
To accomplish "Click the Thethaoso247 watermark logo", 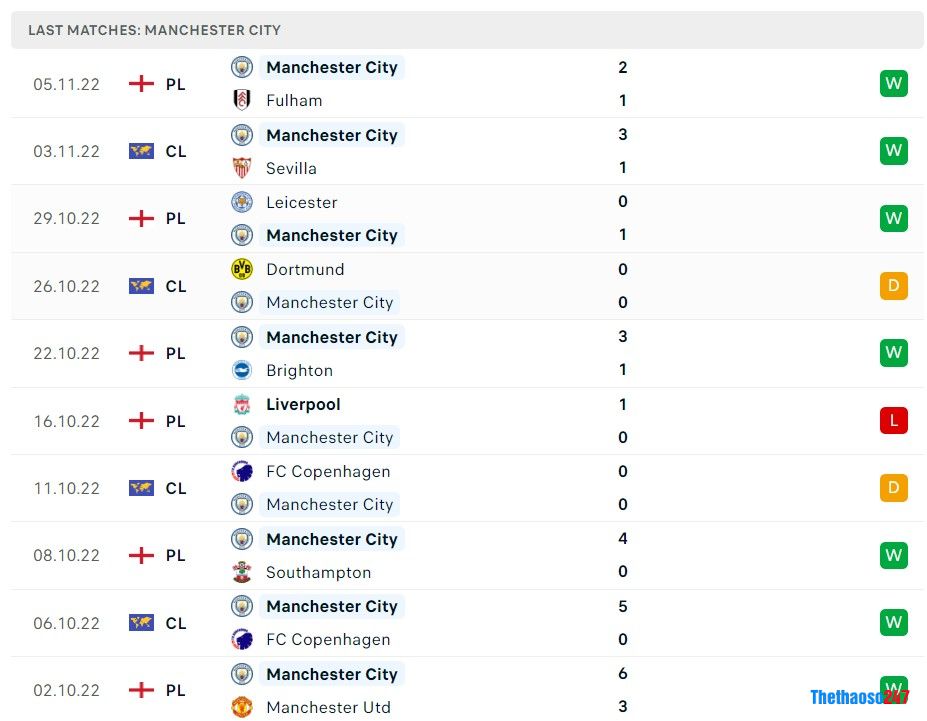I will [859, 697].
